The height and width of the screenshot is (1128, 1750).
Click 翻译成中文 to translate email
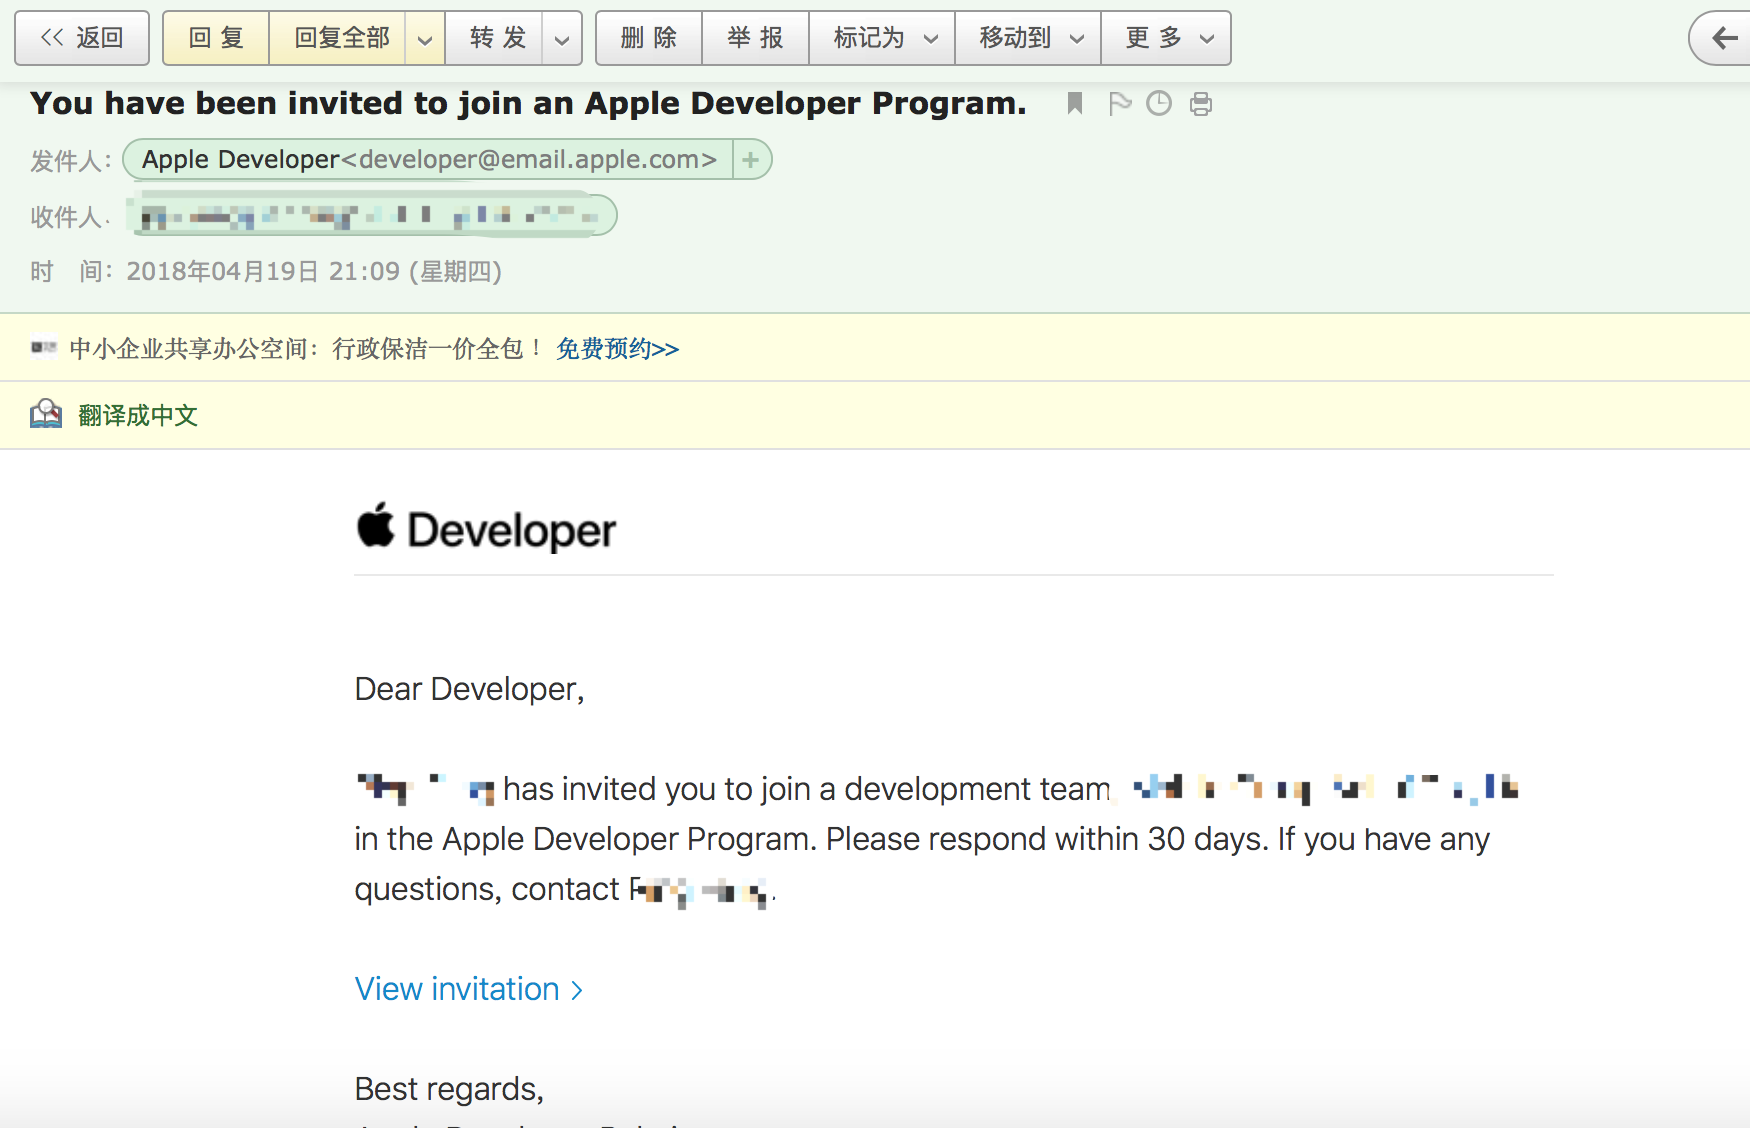(x=138, y=415)
